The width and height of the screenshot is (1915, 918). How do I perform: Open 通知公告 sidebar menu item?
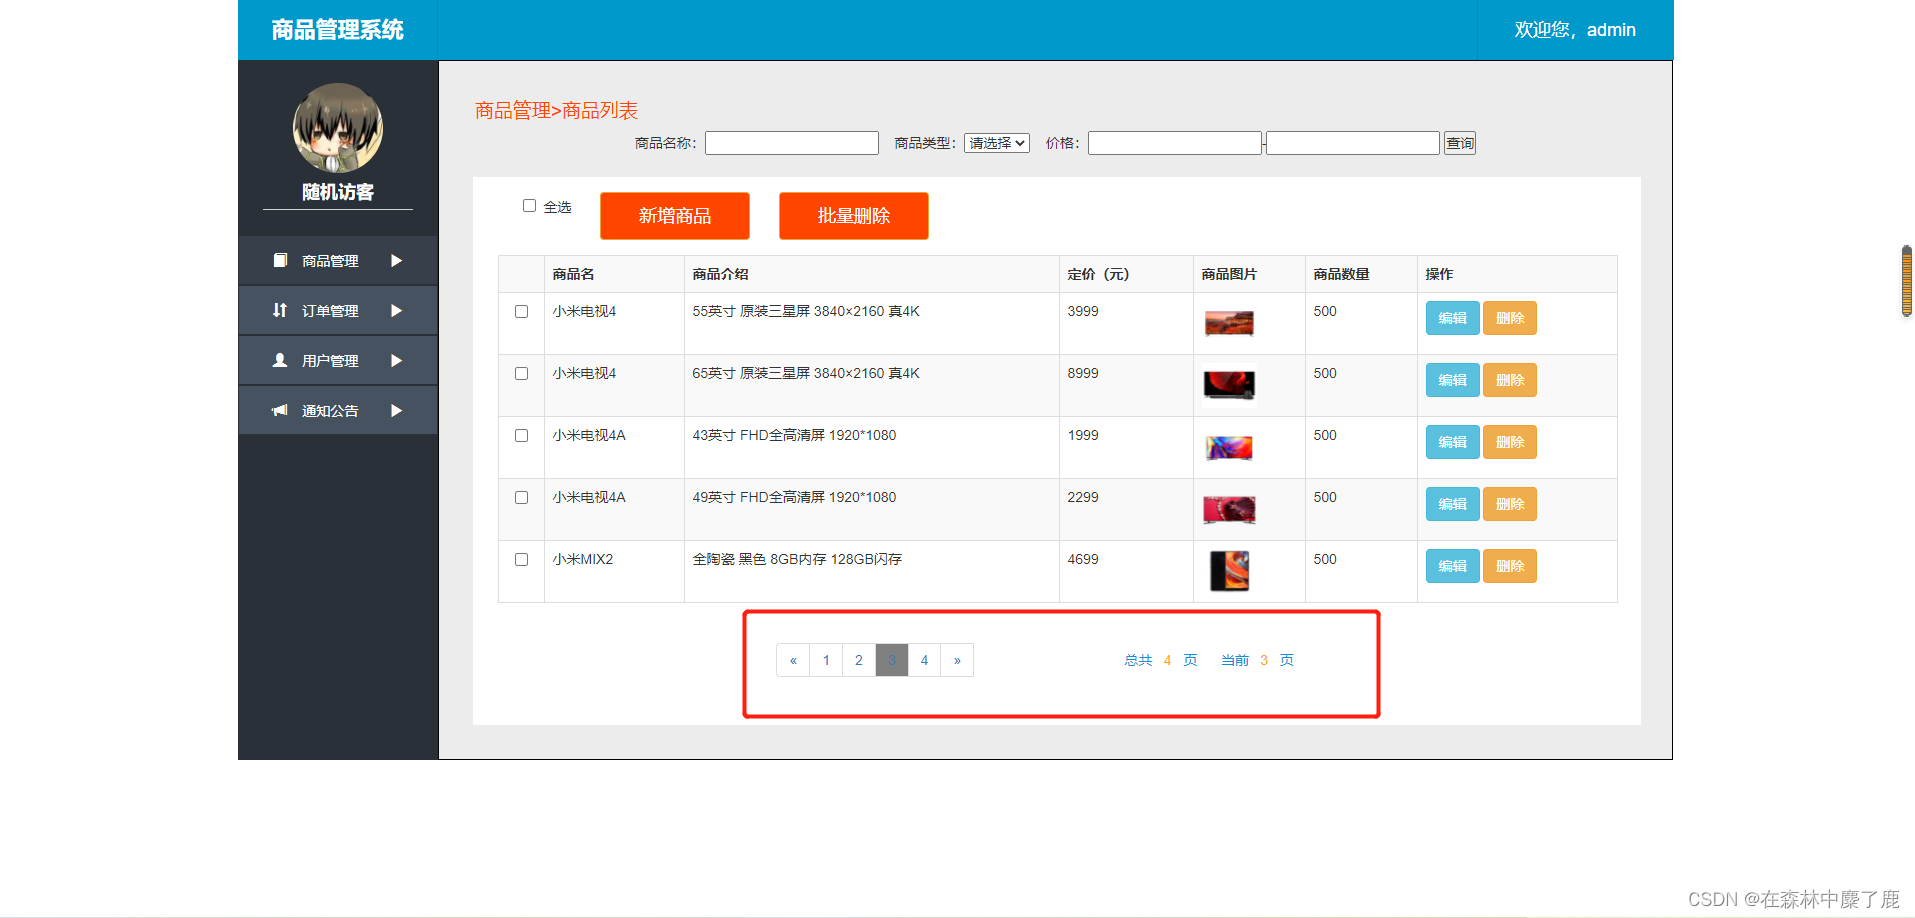point(338,410)
